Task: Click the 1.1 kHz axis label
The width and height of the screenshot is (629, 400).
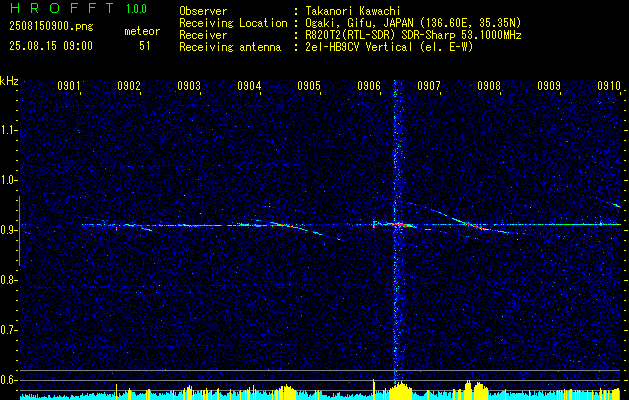Action: 8,130
